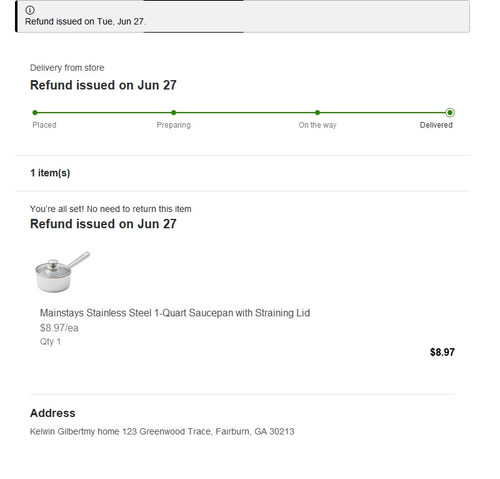Click the Delivered step label
500x479 pixels.
pos(436,125)
